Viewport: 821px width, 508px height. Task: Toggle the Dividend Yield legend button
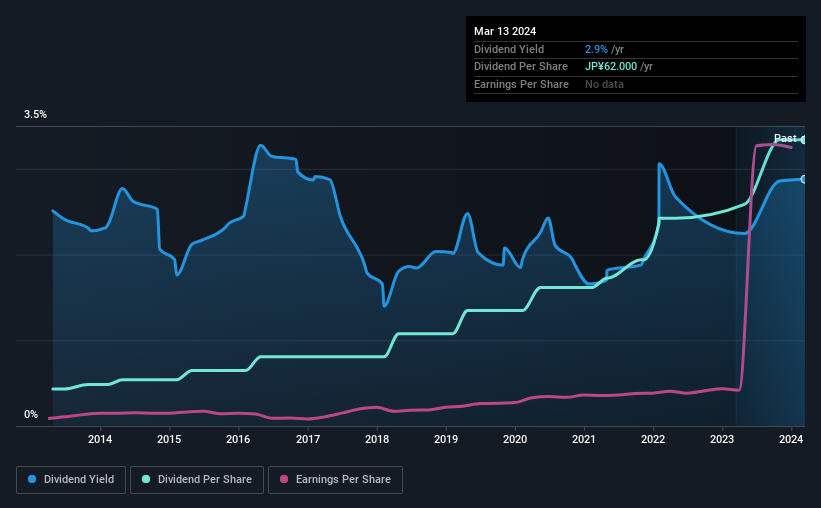[x=71, y=480]
